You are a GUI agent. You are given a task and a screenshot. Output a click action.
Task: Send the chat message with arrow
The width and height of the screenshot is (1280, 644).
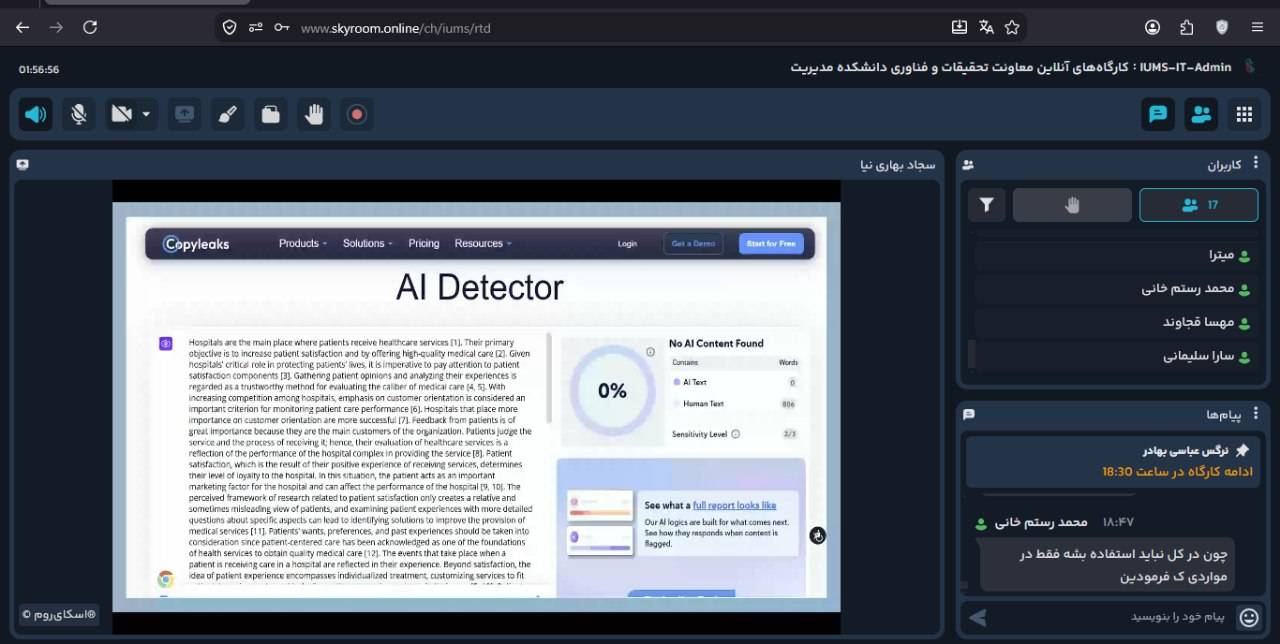click(978, 617)
